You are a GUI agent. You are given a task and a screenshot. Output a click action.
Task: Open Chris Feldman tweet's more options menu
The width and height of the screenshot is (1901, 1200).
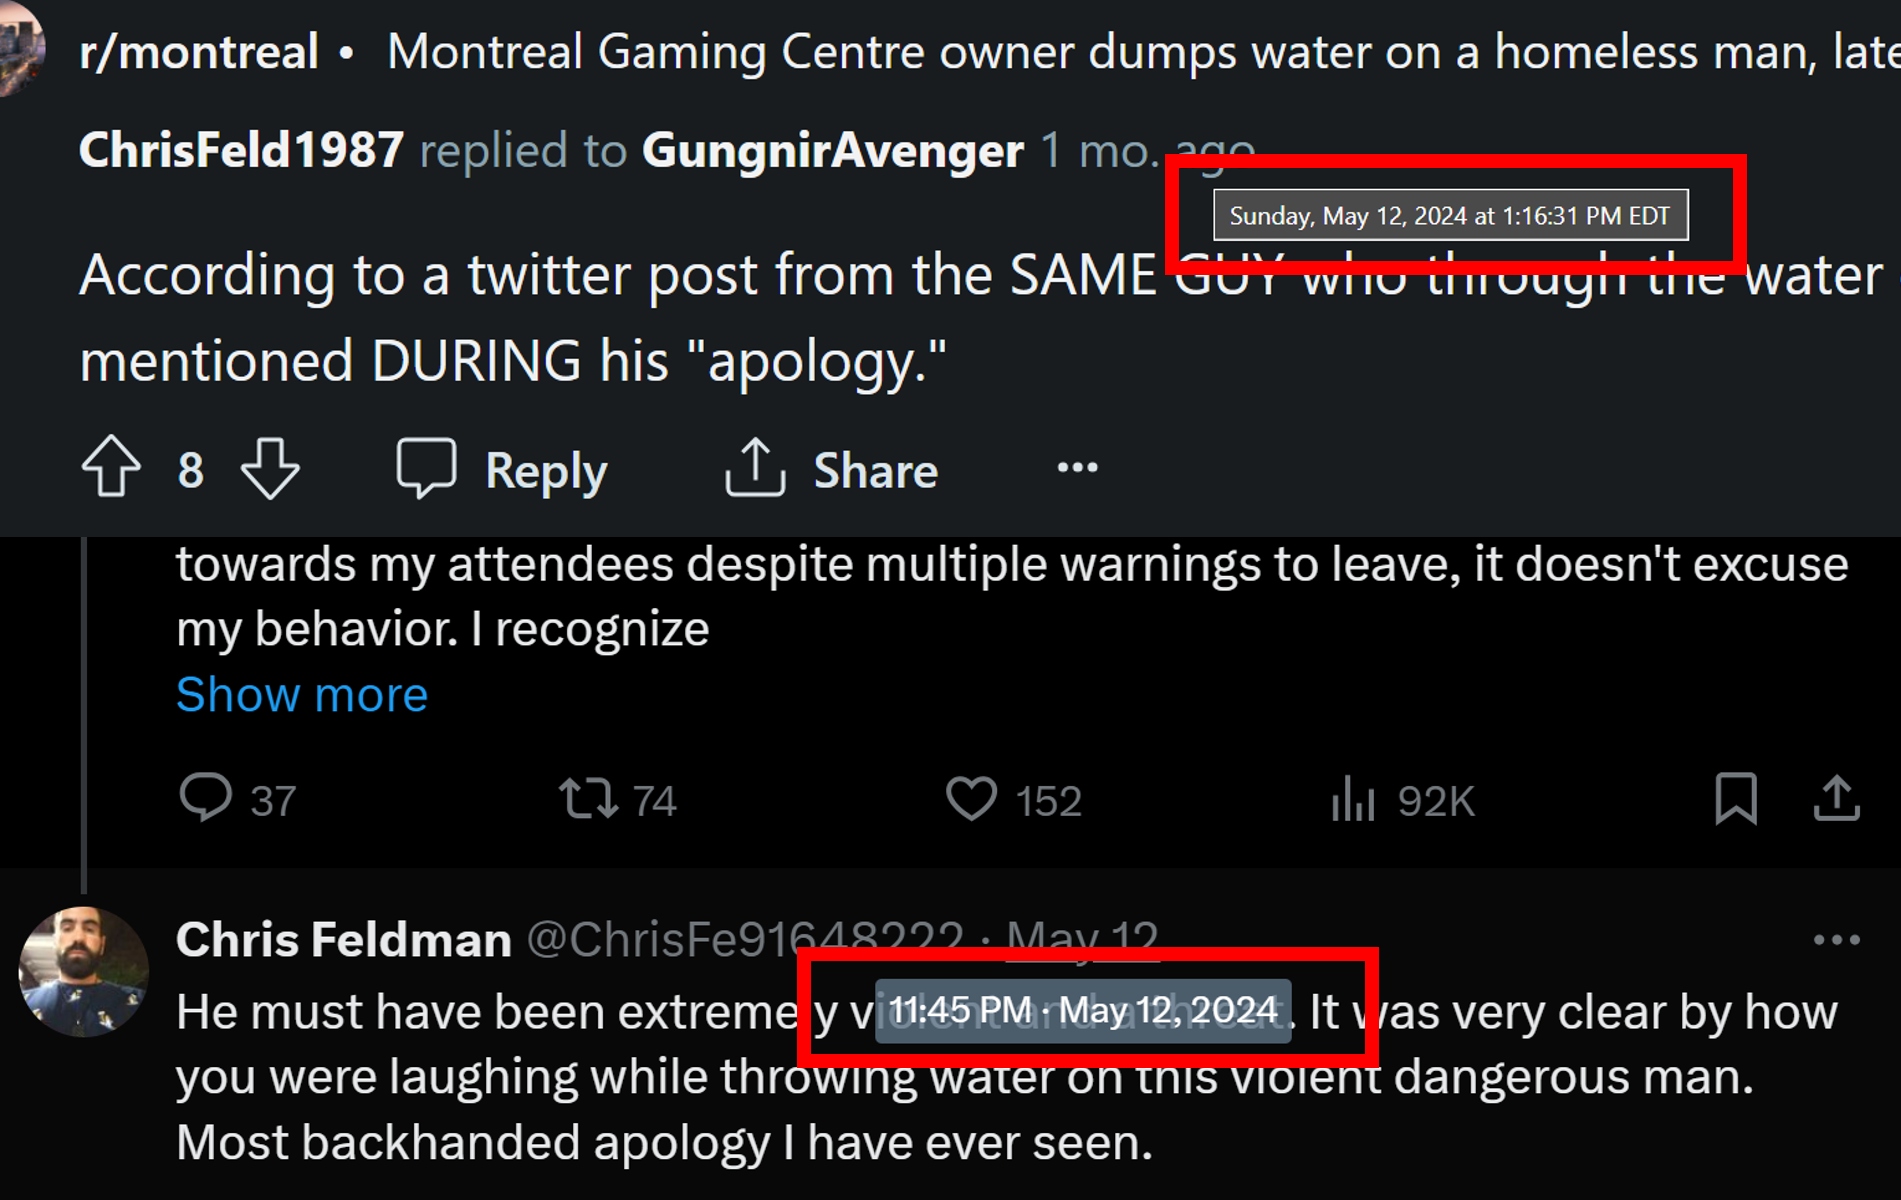pyautogui.click(x=1836, y=940)
